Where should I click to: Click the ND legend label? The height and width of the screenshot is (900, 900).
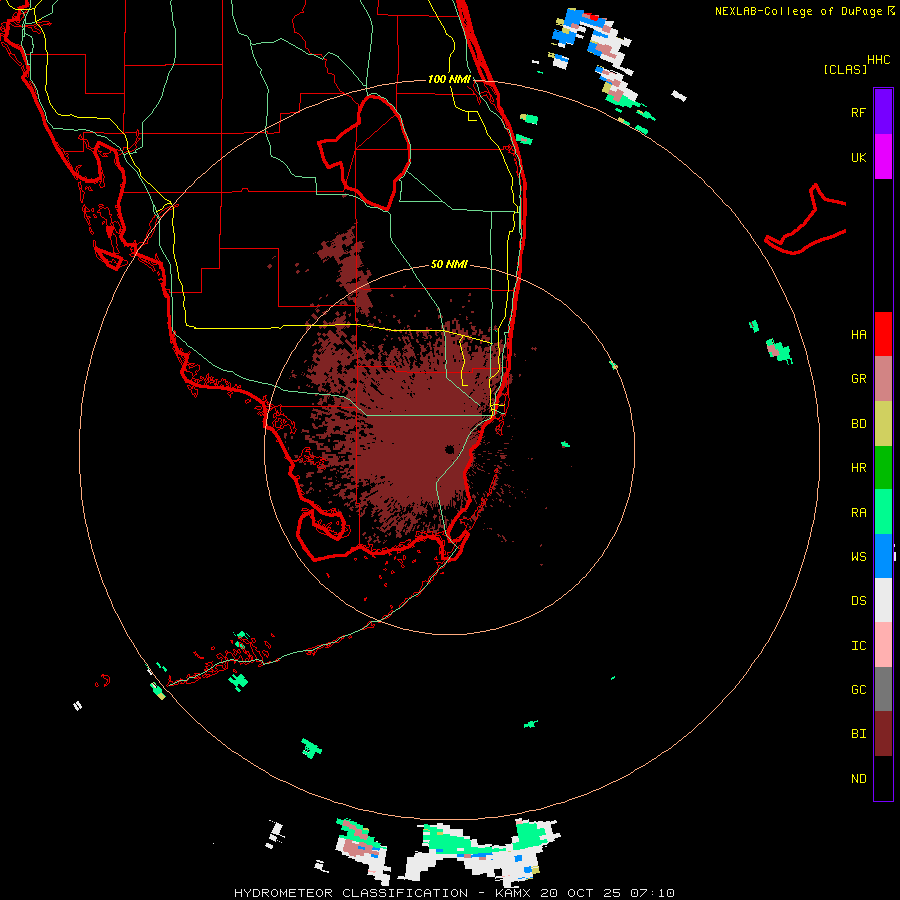(x=858, y=778)
